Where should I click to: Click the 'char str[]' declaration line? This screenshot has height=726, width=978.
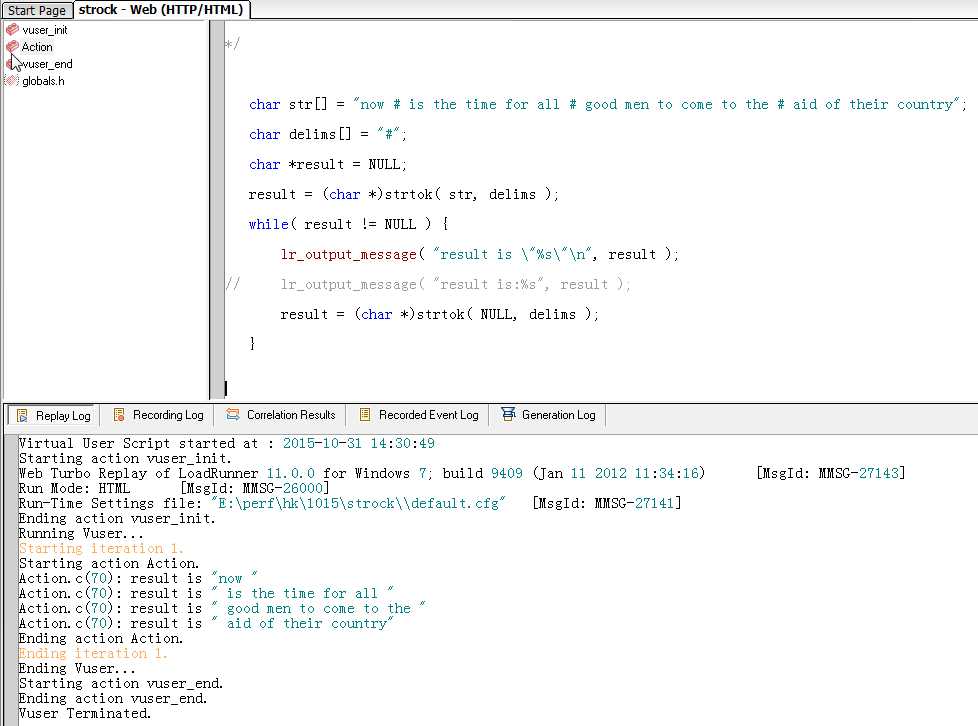[x=608, y=104]
